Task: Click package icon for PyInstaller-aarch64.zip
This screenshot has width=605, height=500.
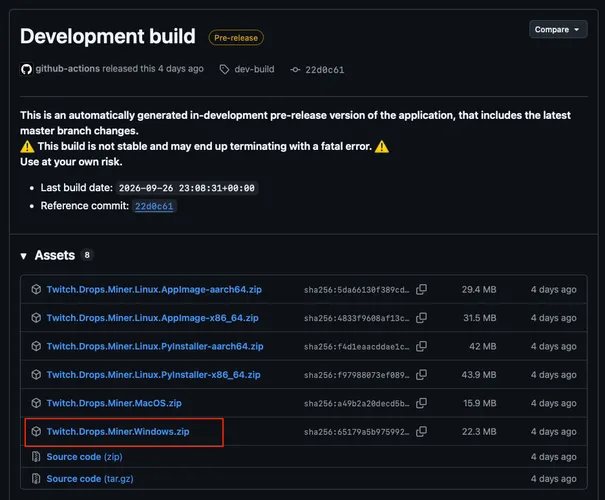Action: click(36, 346)
